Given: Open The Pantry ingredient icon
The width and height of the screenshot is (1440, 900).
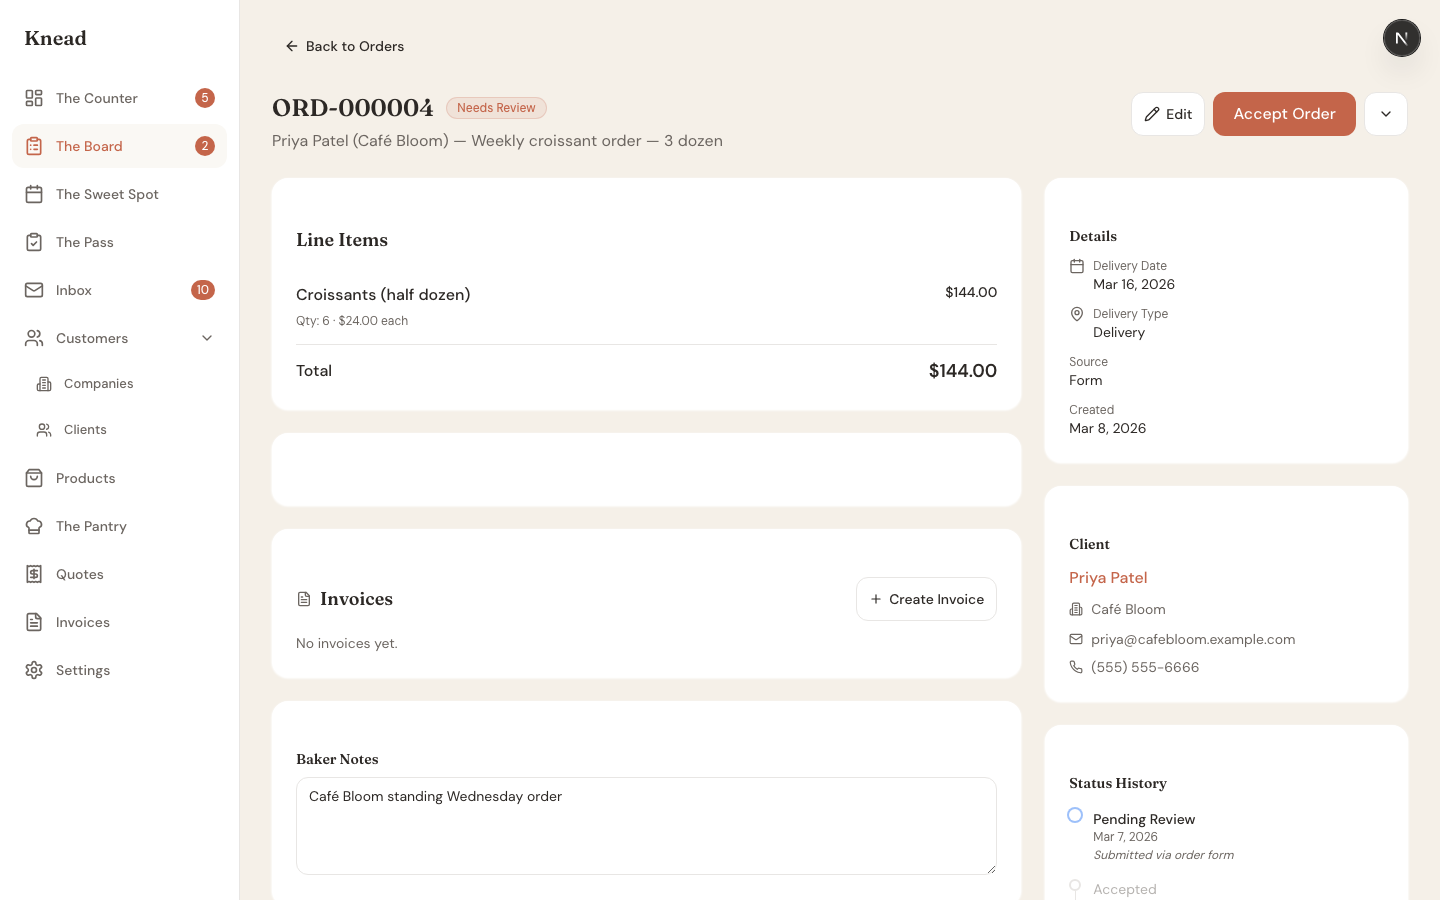Looking at the screenshot, I should [x=33, y=526].
